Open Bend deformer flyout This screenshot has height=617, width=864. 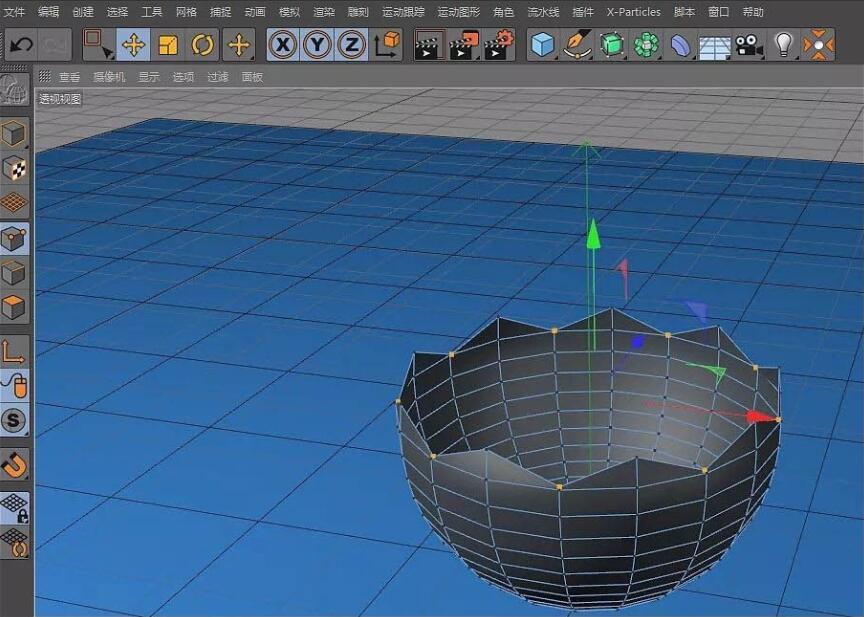(x=681, y=45)
